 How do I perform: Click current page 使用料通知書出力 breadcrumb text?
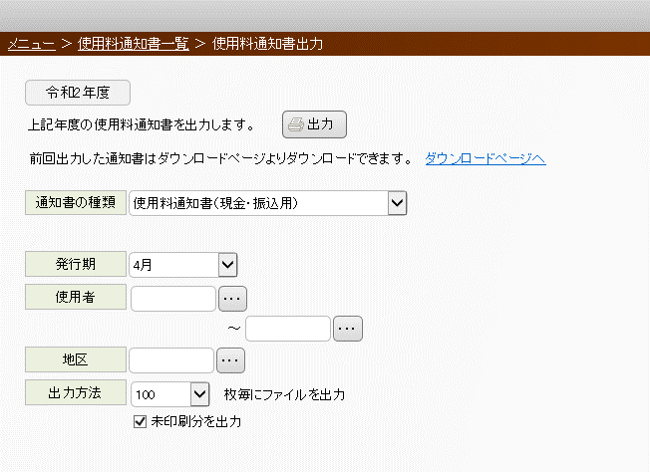click(x=268, y=44)
